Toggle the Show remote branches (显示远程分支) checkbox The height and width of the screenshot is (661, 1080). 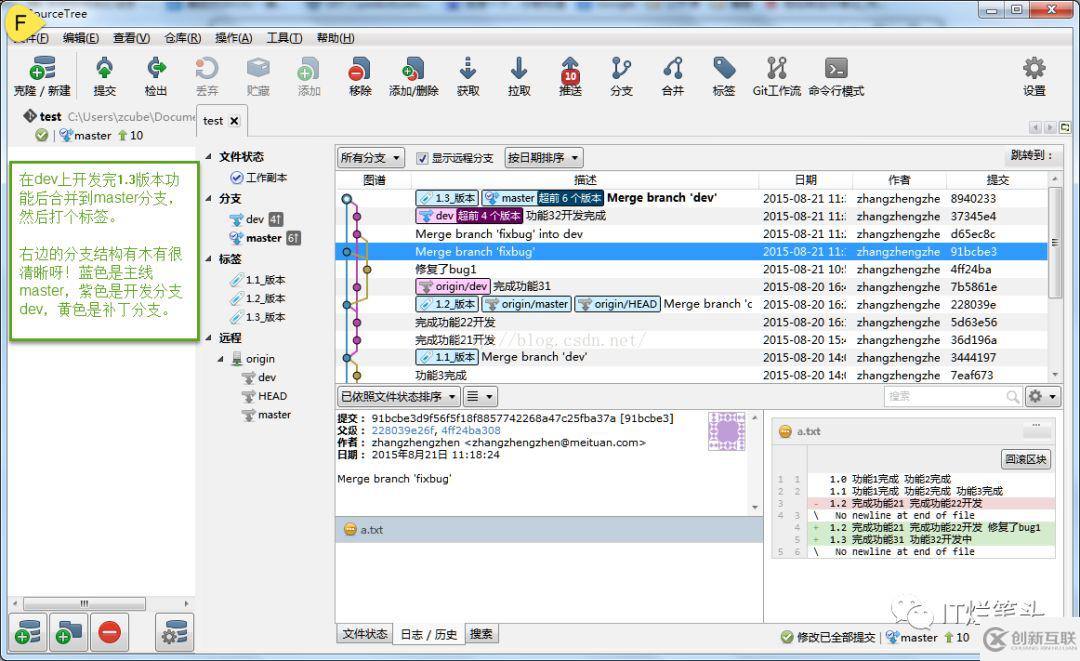tap(422, 158)
